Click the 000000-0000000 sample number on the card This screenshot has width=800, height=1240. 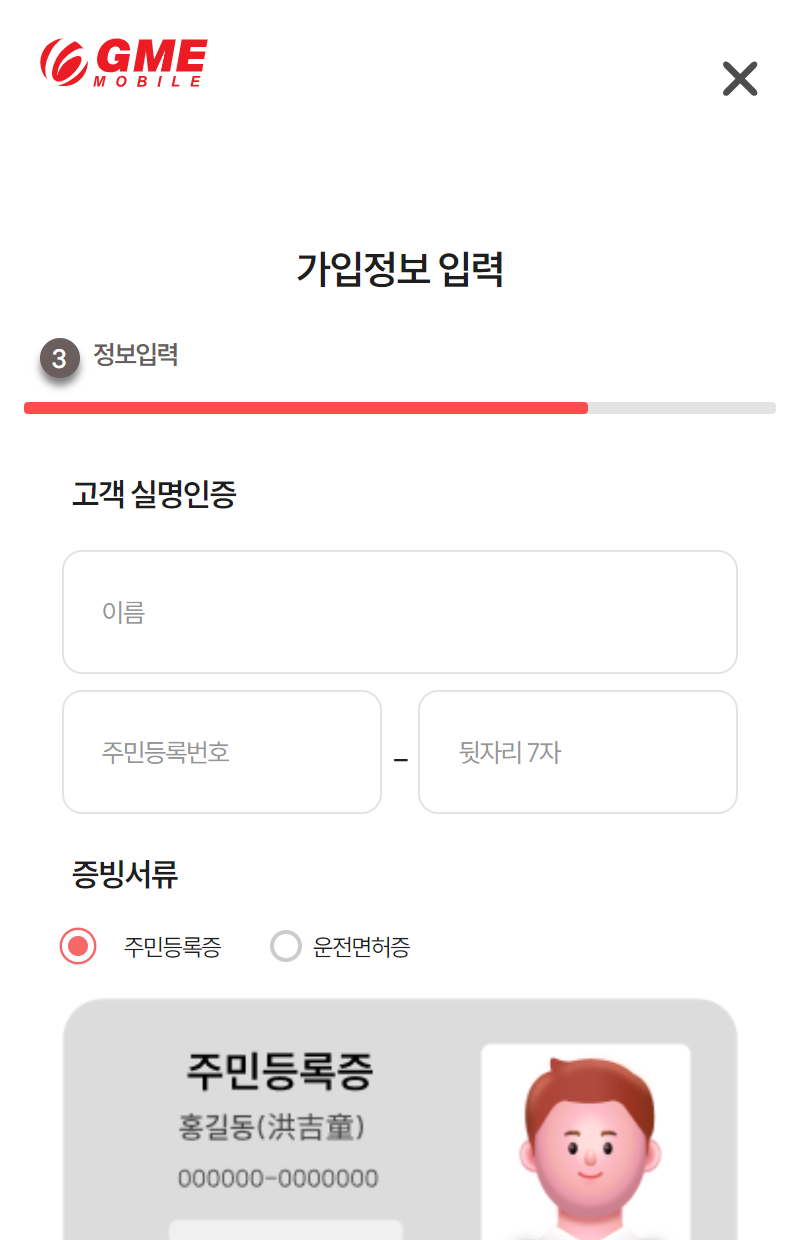pos(278,1178)
